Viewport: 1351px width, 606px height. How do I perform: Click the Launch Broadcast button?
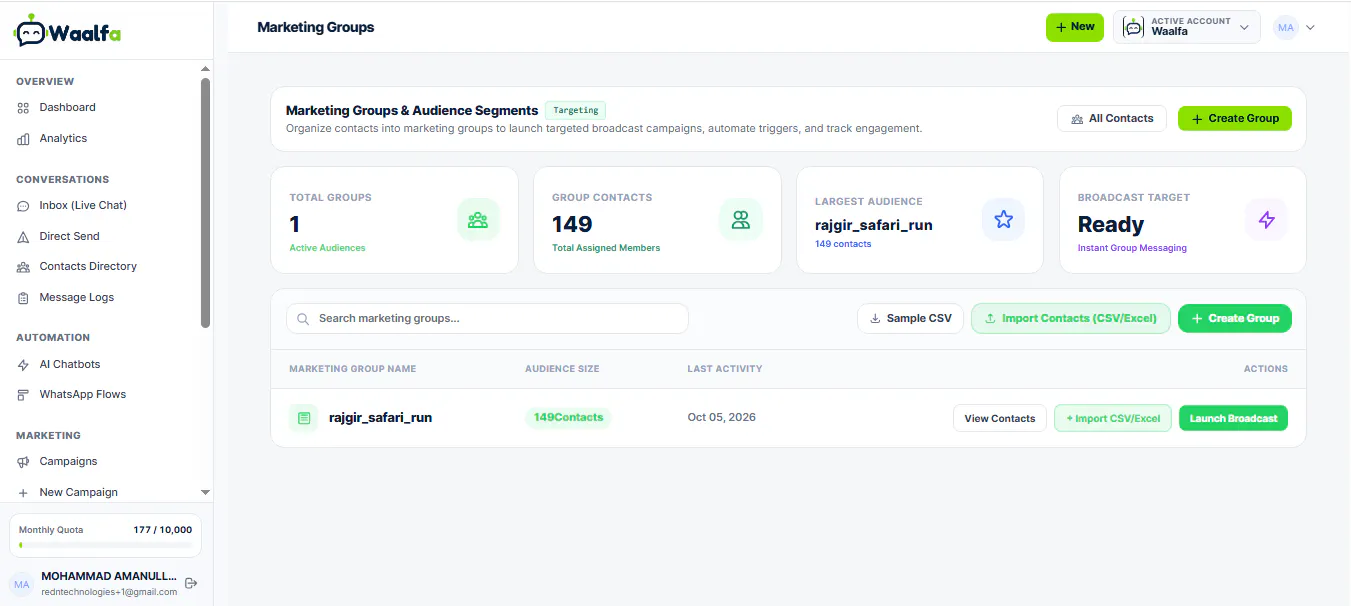1233,418
